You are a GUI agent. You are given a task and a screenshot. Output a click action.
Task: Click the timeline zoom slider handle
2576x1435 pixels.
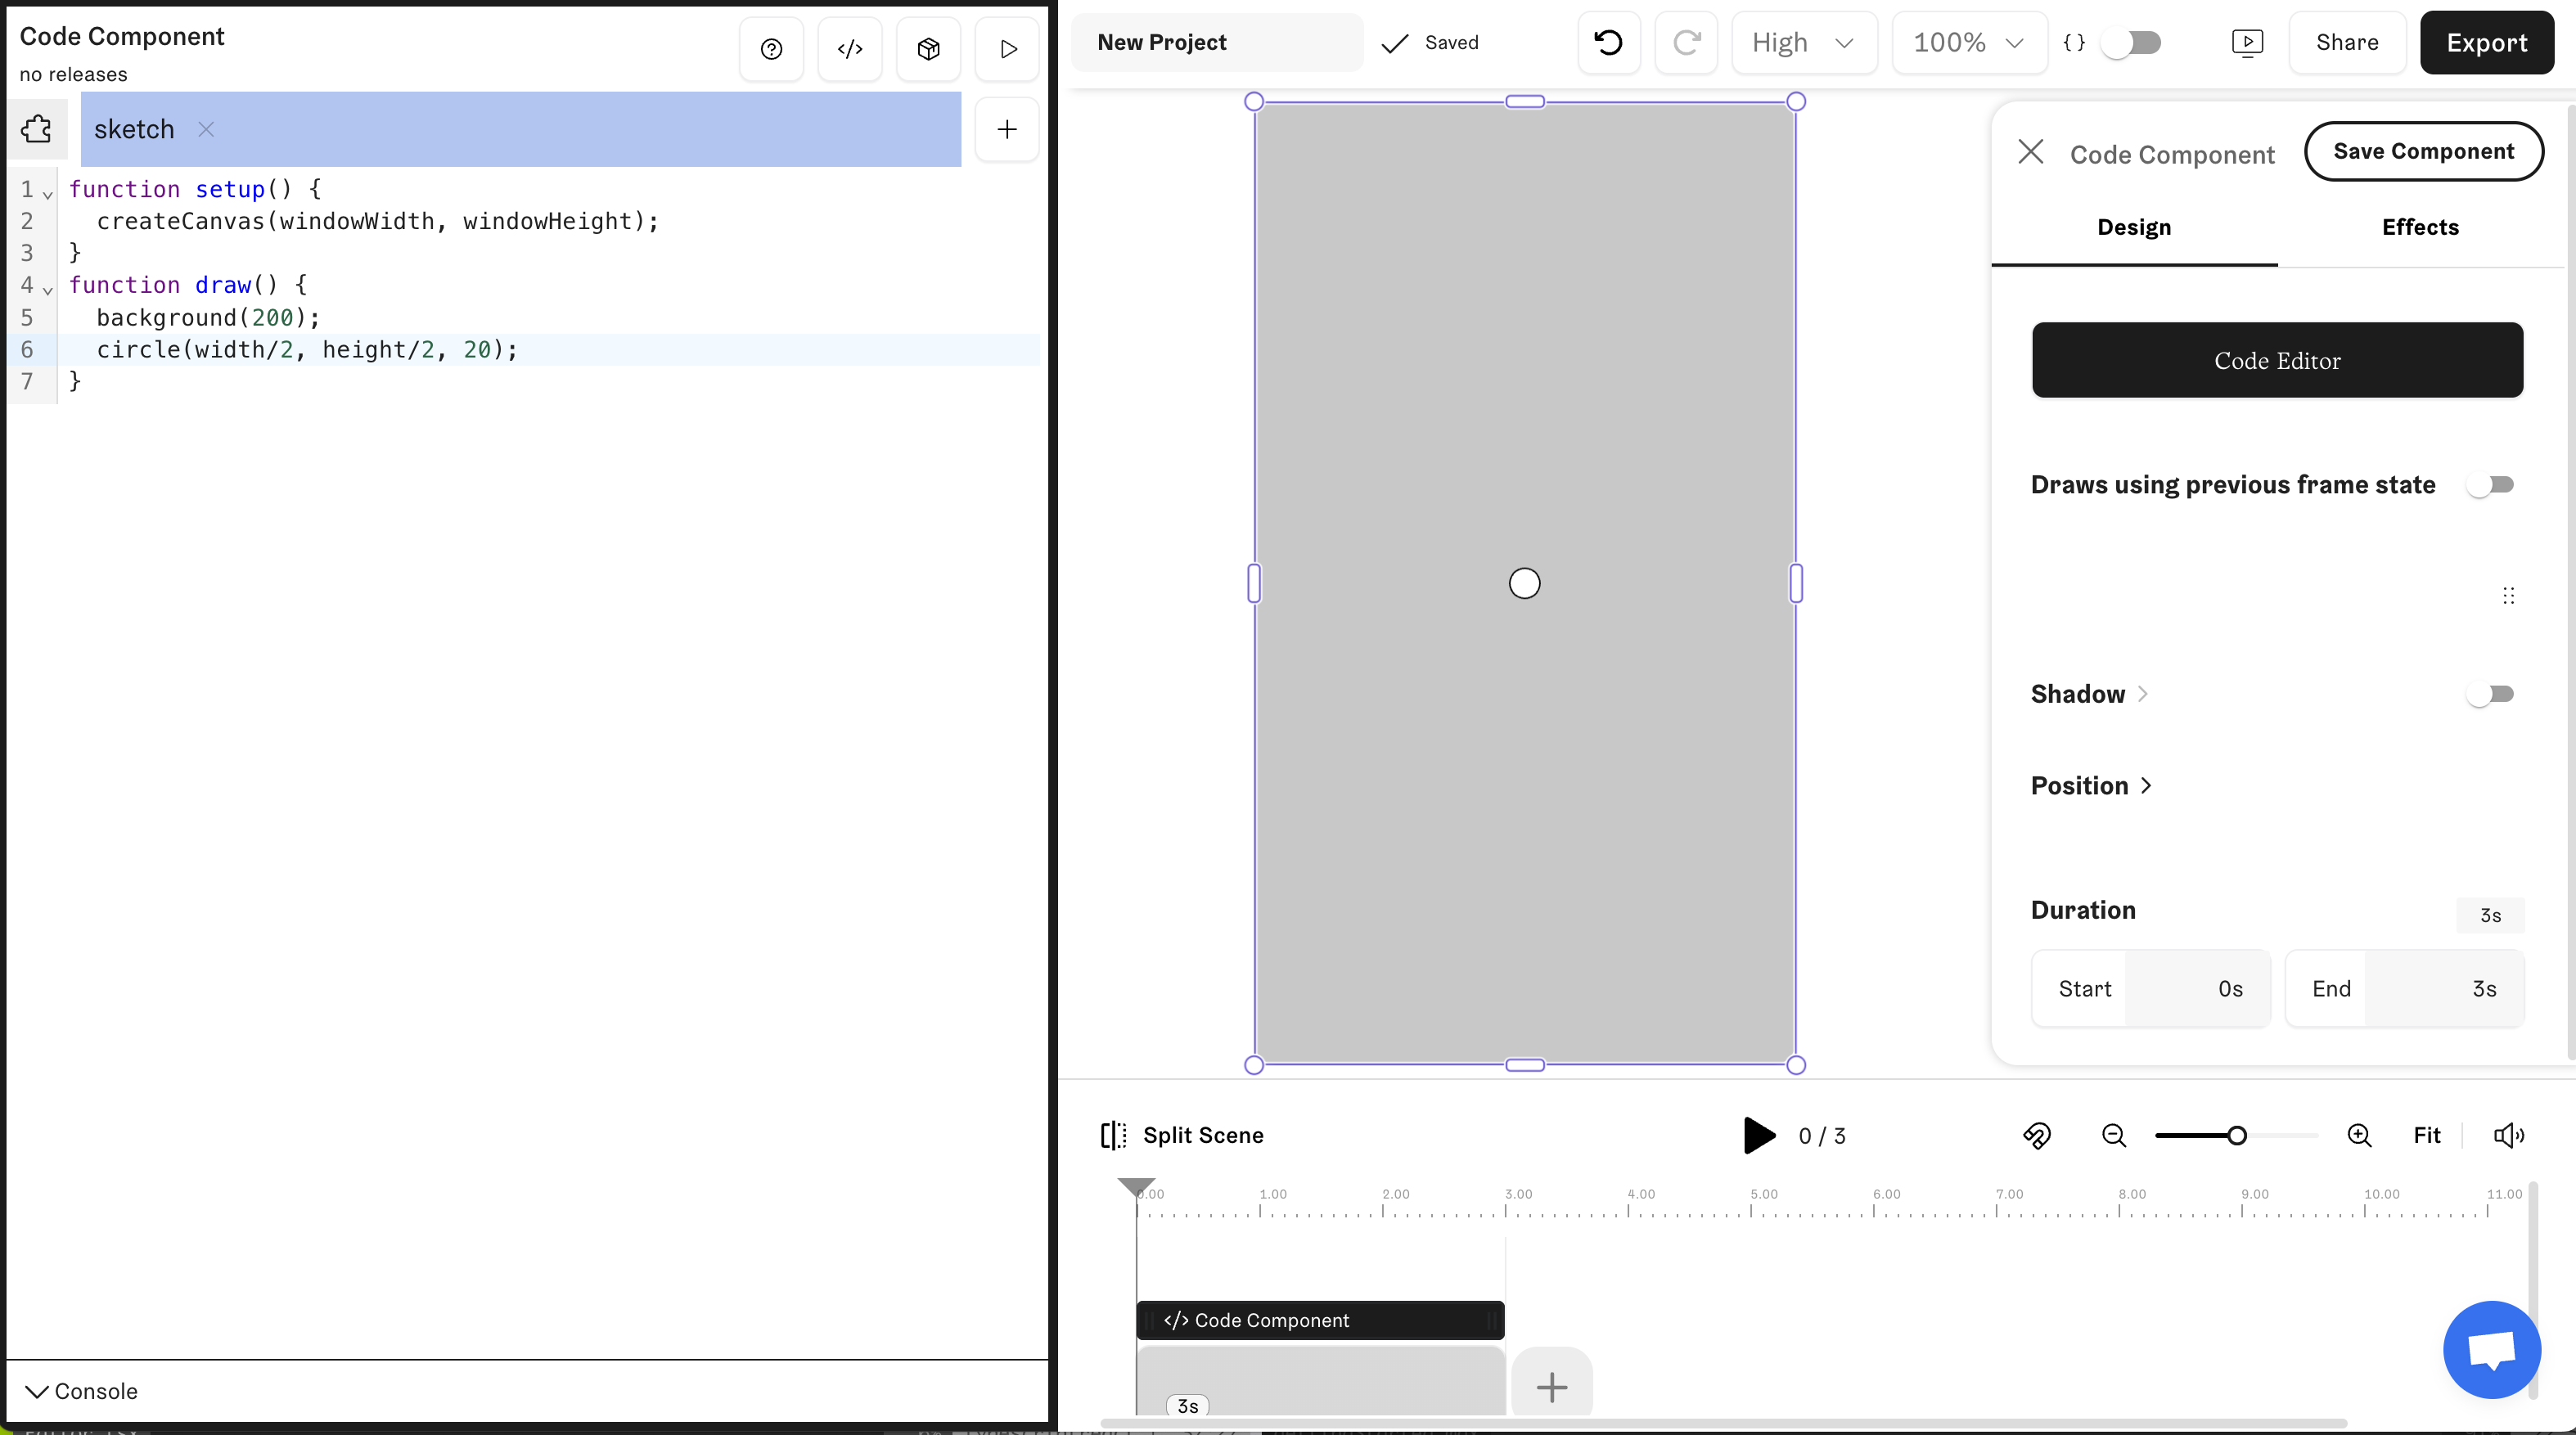point(2237,1135)
